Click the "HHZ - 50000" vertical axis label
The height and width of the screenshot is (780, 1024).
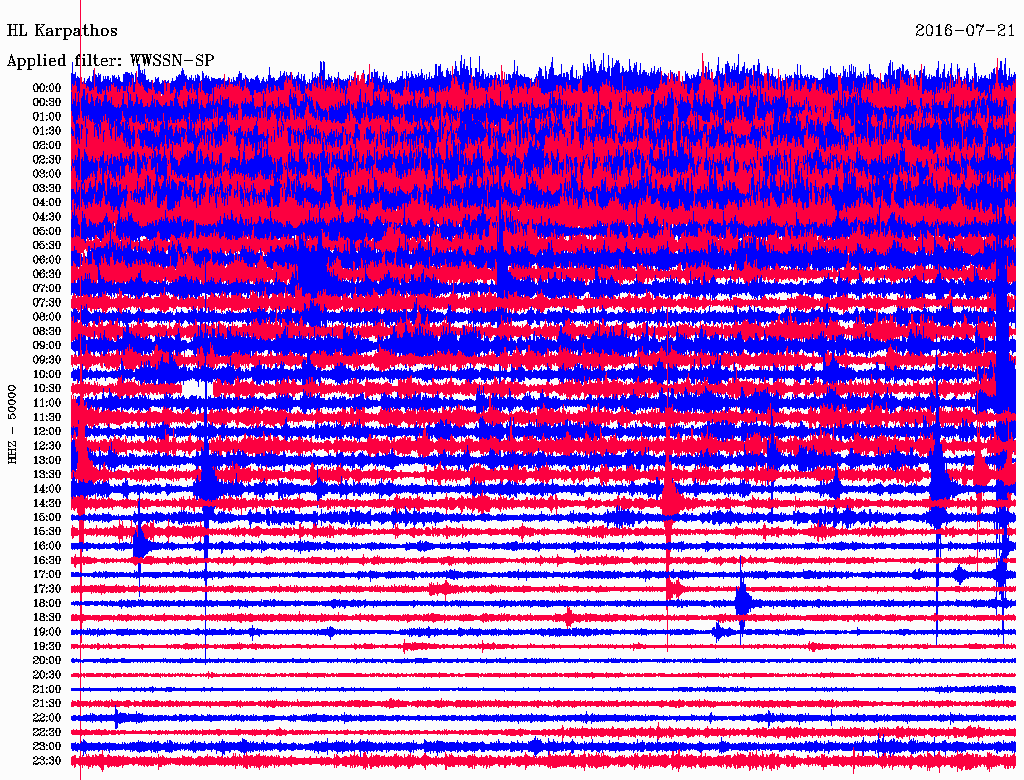13,423
